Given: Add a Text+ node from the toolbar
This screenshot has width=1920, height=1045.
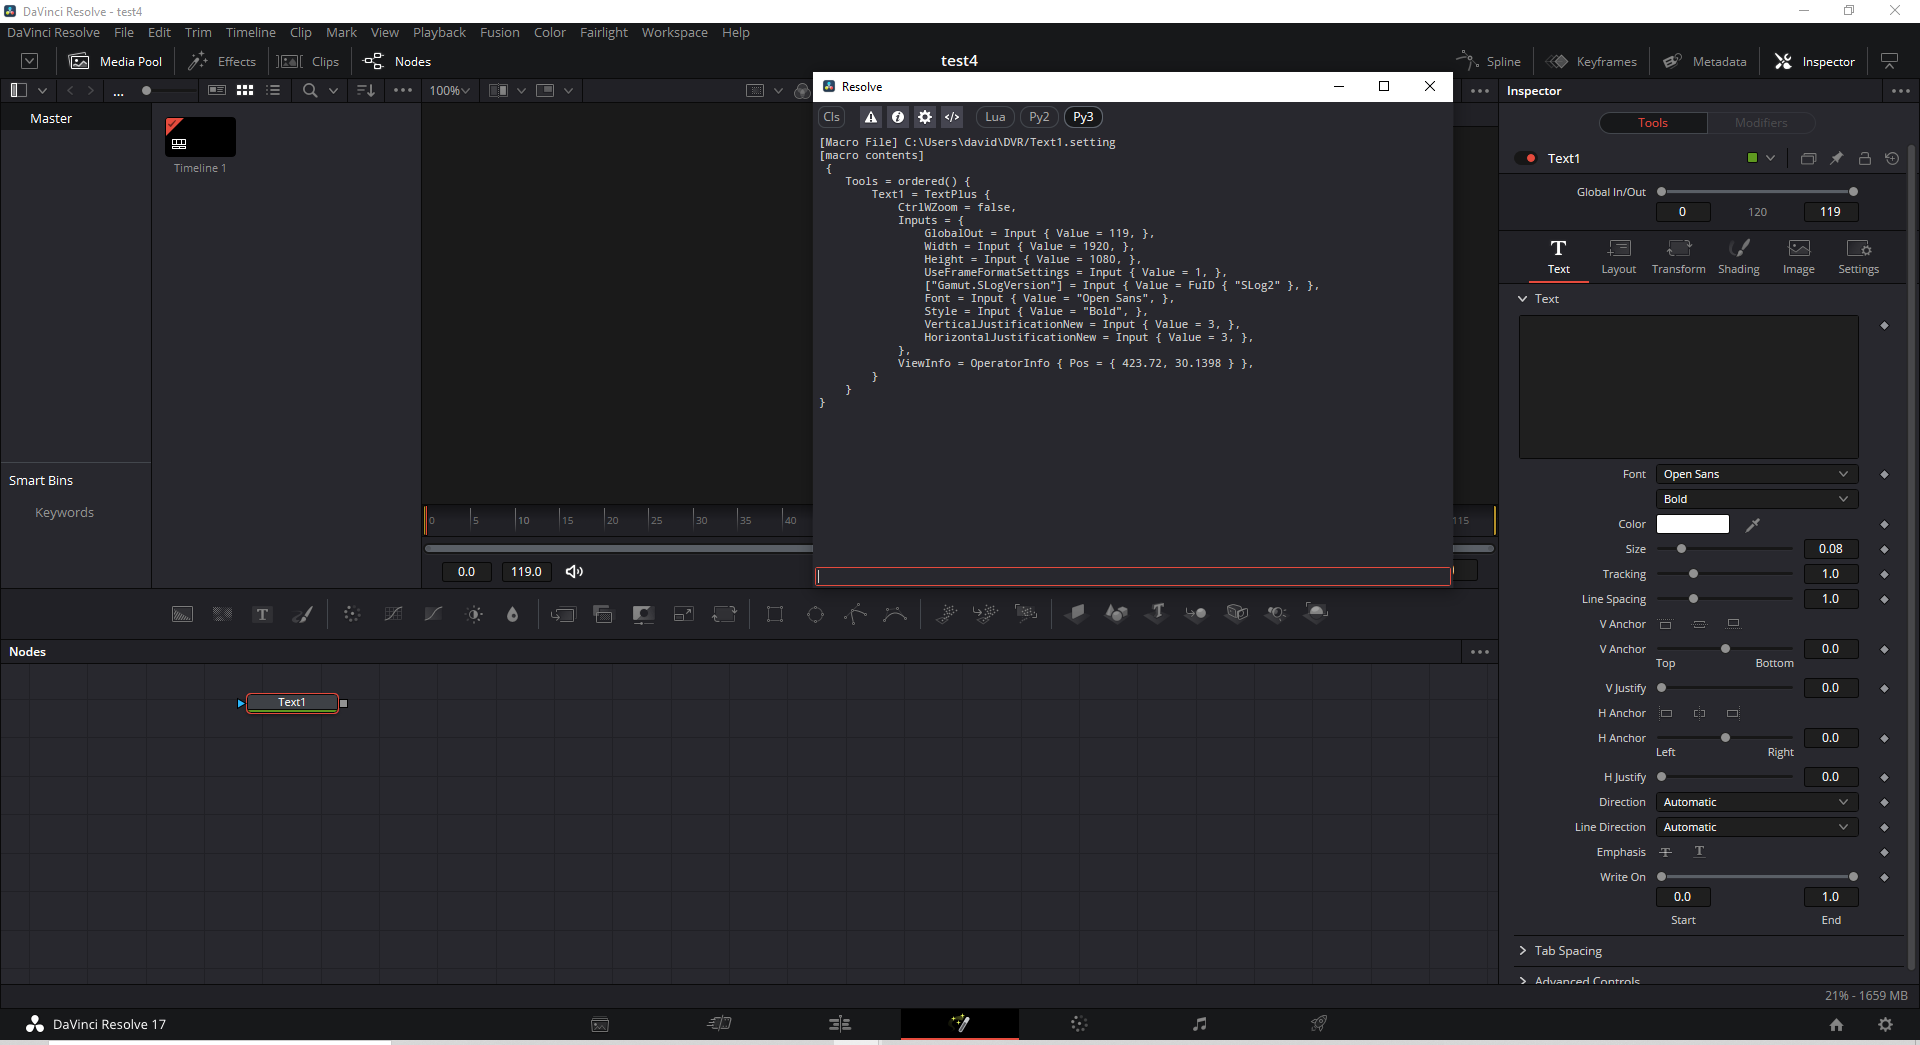Looking at the screenshot, I should (x=262, y=614).
